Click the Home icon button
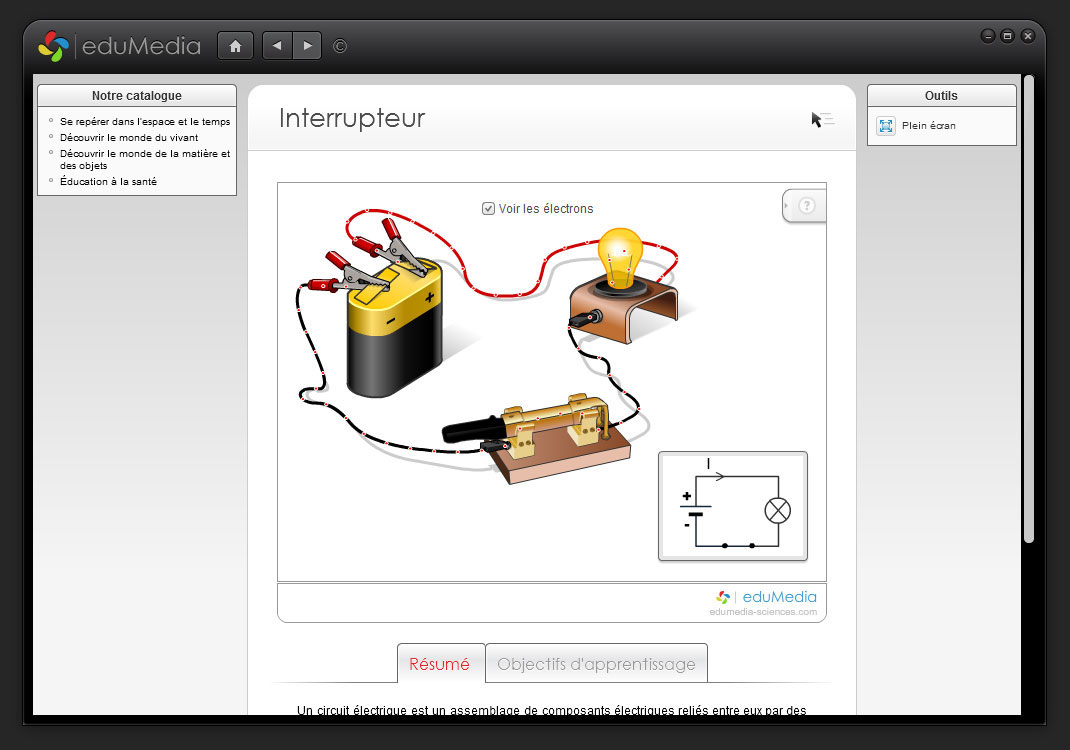This screenshot has height=750, width=1070. pos(235,46)
